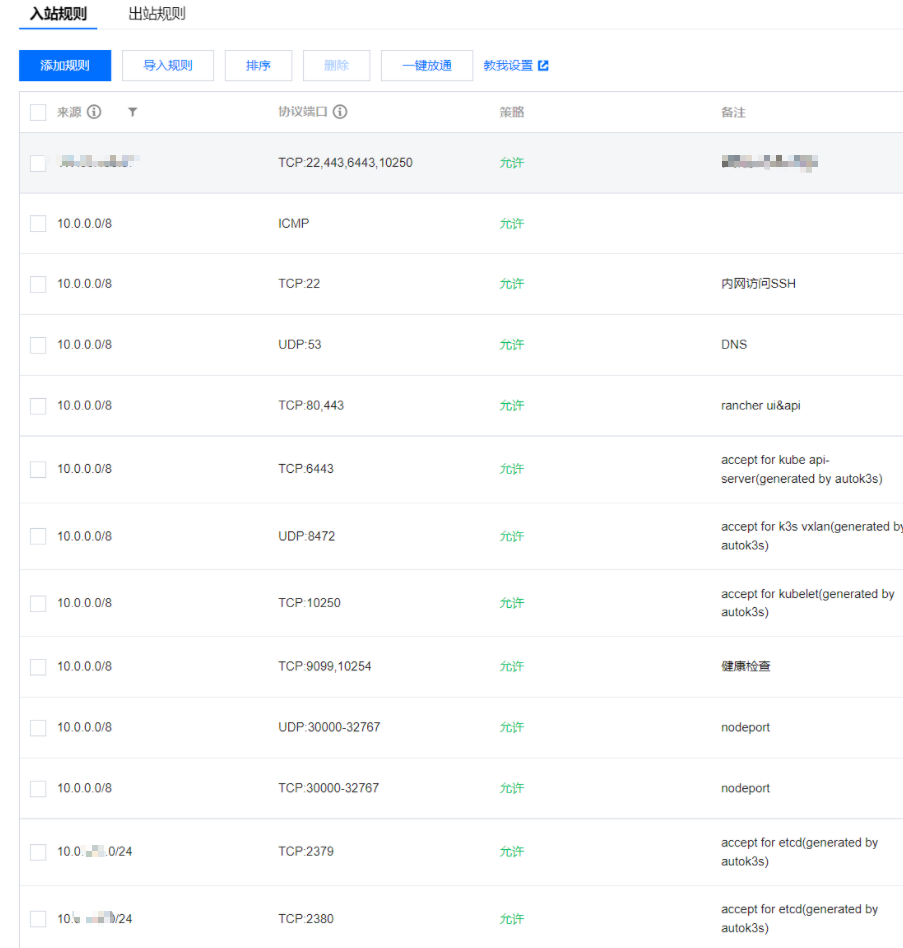Check the TCP:9099,10254 rule checkbox

coord(38,667)
